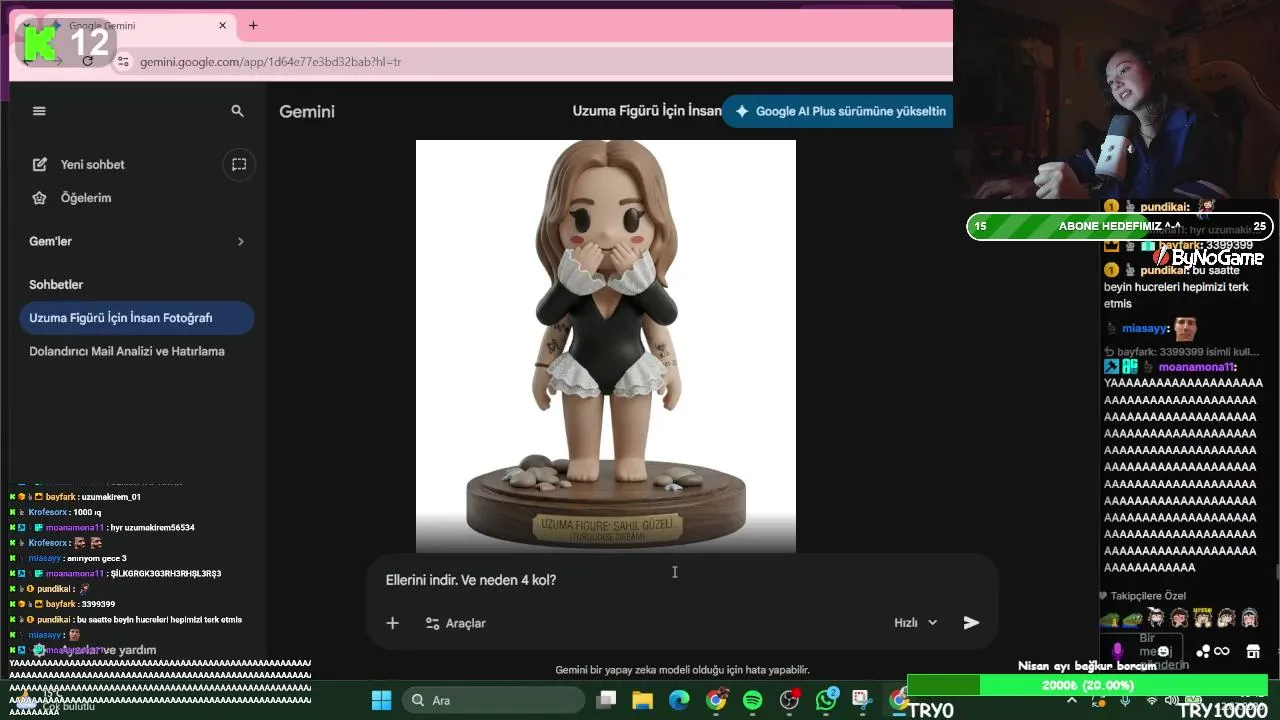Click the infinity icon in chat footer

pyautogui.click(x=1221, y=652)
